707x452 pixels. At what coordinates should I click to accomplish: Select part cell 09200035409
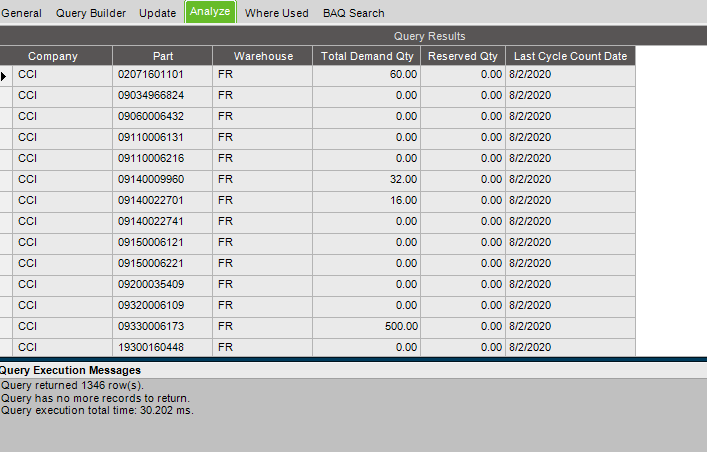tap(163, 284)
